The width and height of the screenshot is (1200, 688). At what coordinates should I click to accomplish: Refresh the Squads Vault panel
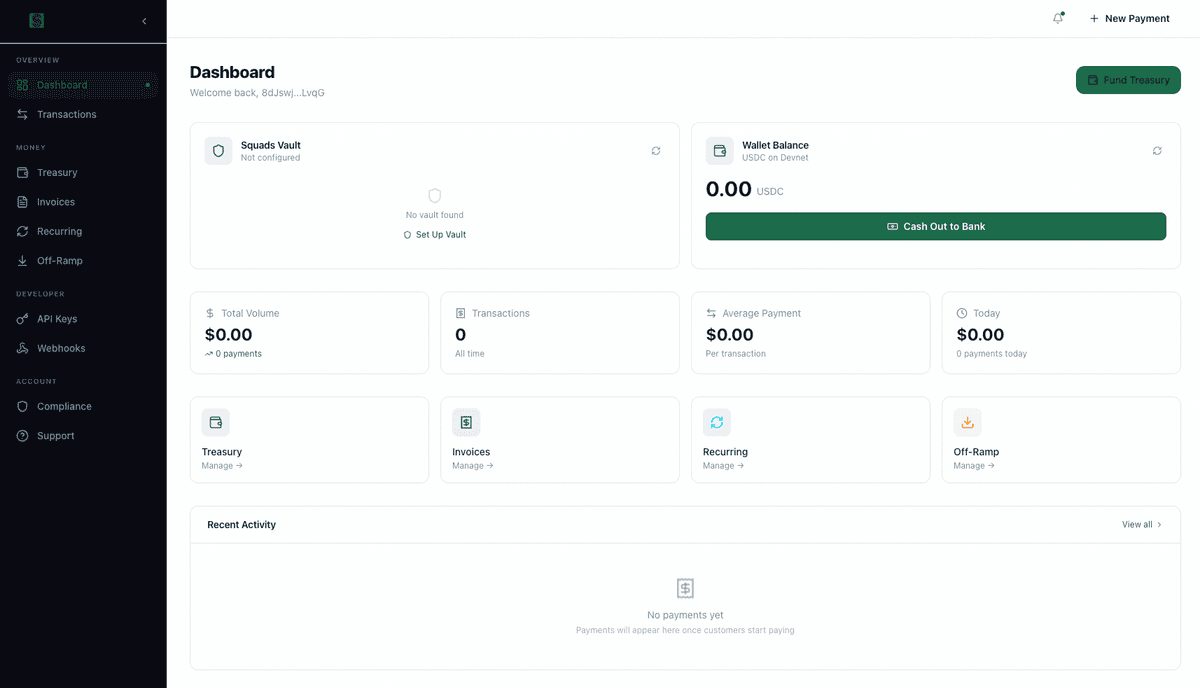[x=655, y=150]
